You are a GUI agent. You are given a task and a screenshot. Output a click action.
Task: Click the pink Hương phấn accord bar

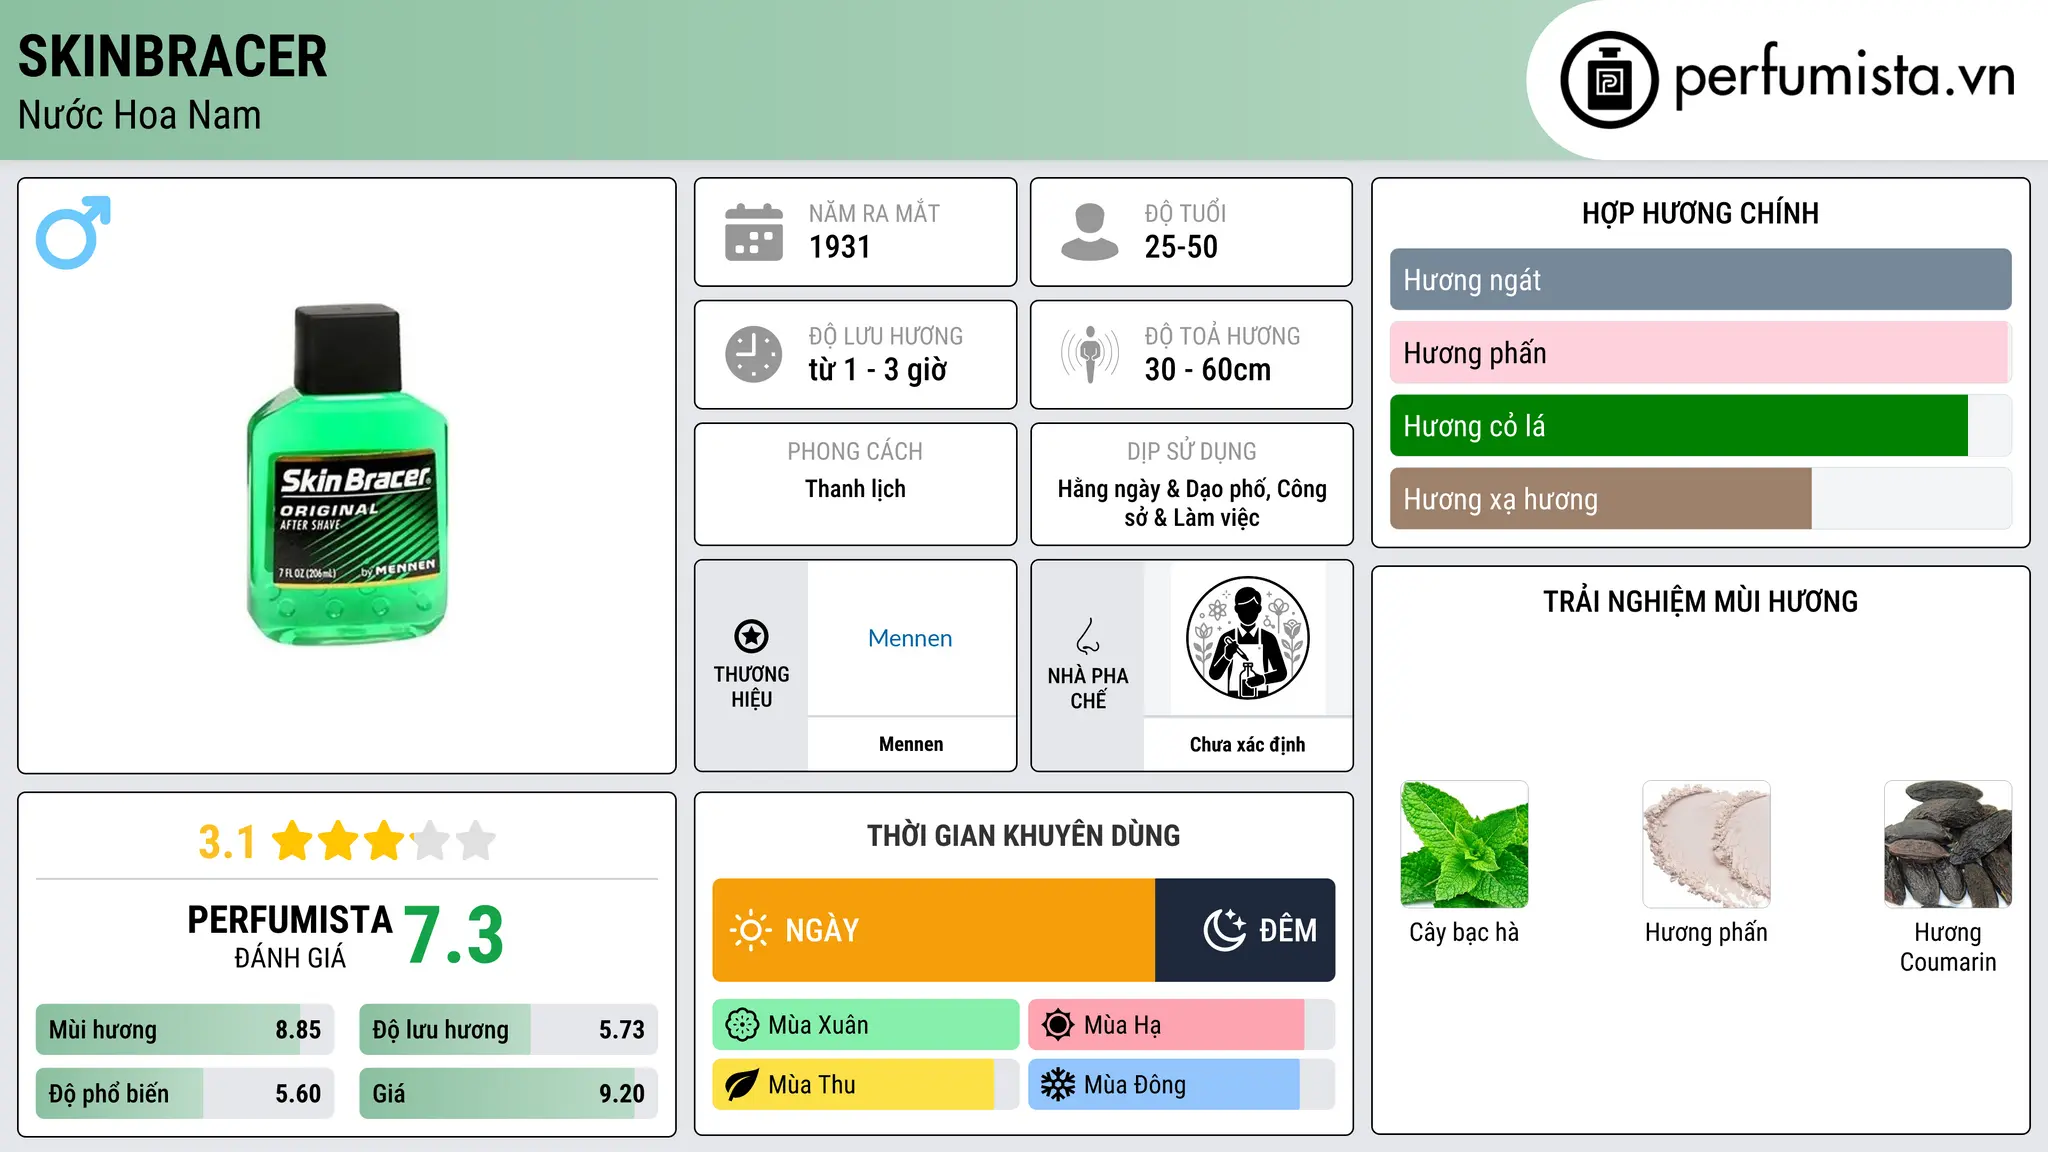pos(1700,353)
